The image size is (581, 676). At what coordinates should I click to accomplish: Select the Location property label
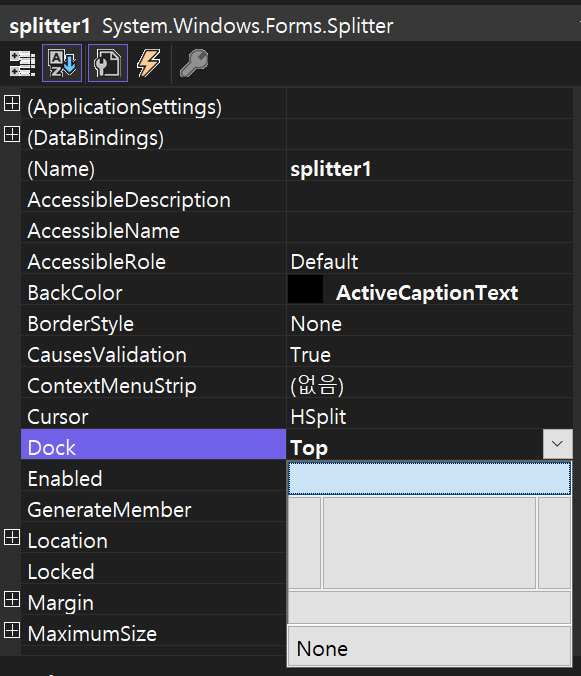153,538
